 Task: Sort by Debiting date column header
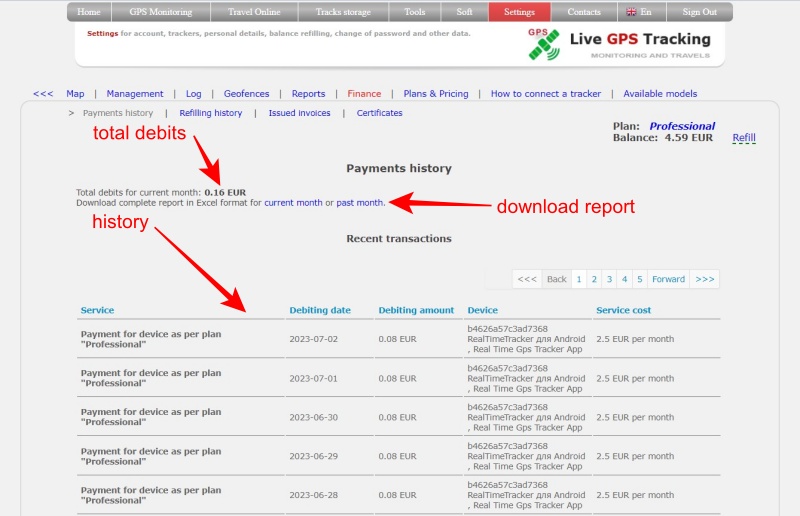click(320, 310)
